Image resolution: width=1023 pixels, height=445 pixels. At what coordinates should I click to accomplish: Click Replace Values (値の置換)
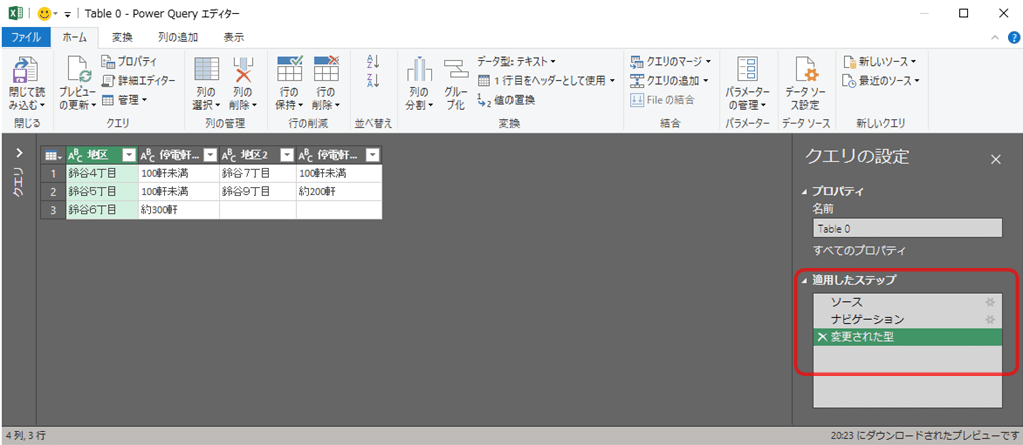[506, 99]
